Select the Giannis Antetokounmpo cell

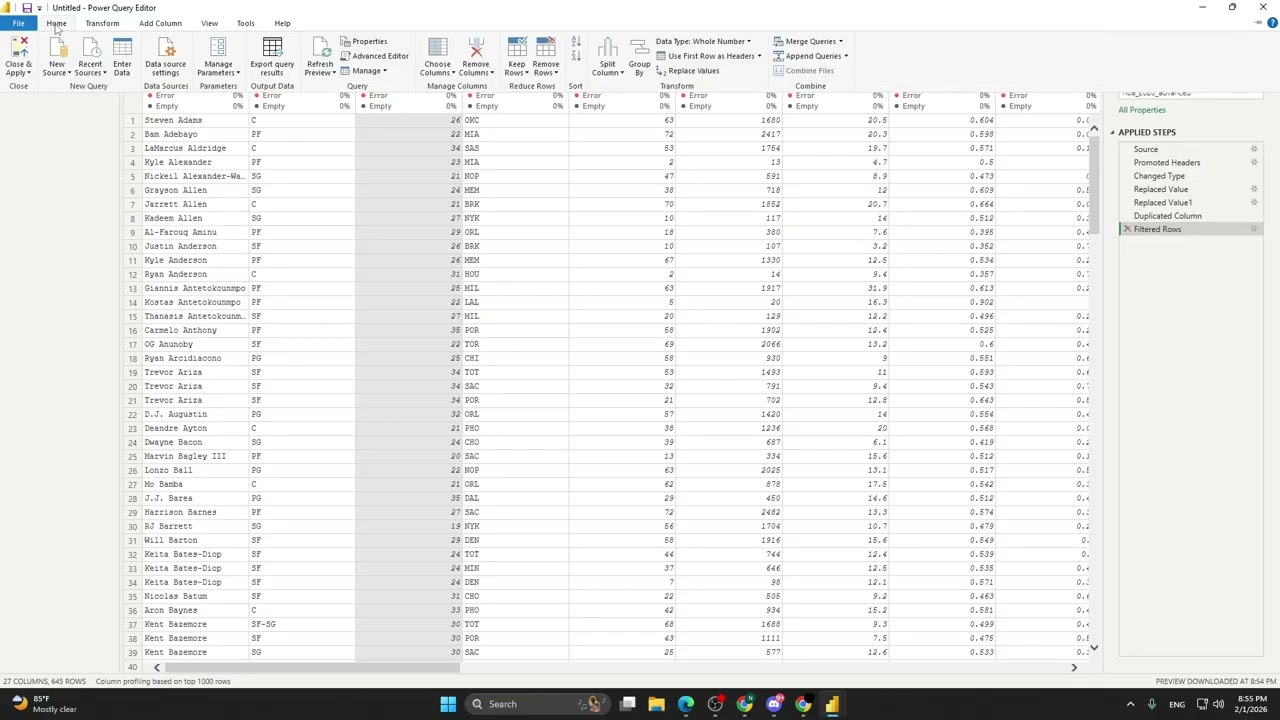[194, 288]
